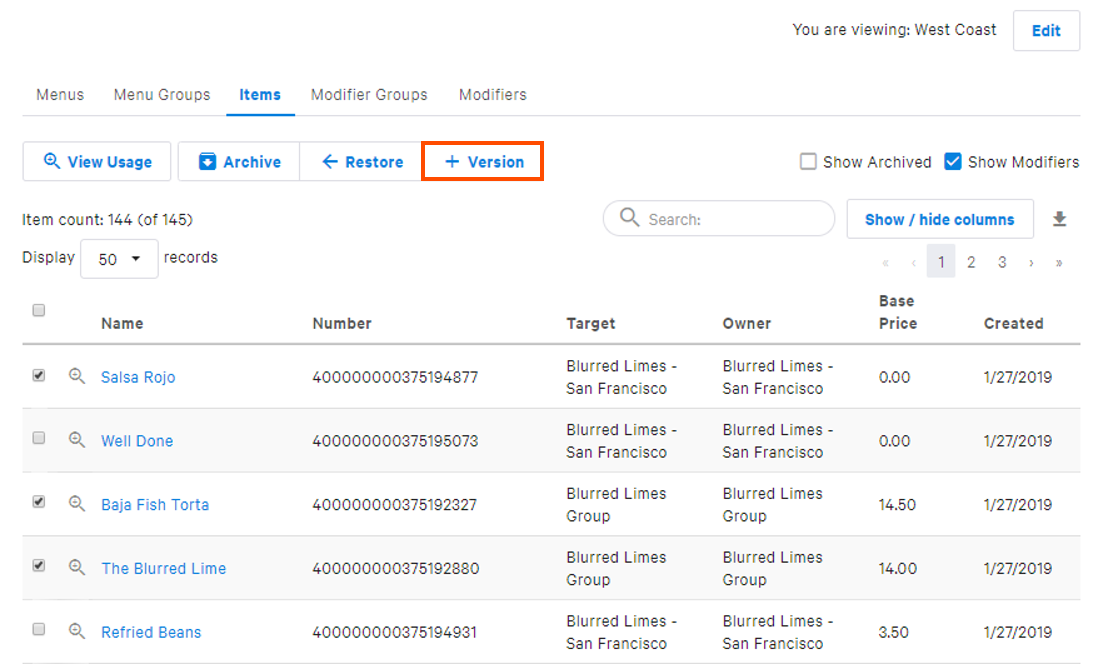Image resolution: width=1103 pixels, height=664 pixels.
Task: Click the last page double-chevron control
Action: click(1059, 261)
